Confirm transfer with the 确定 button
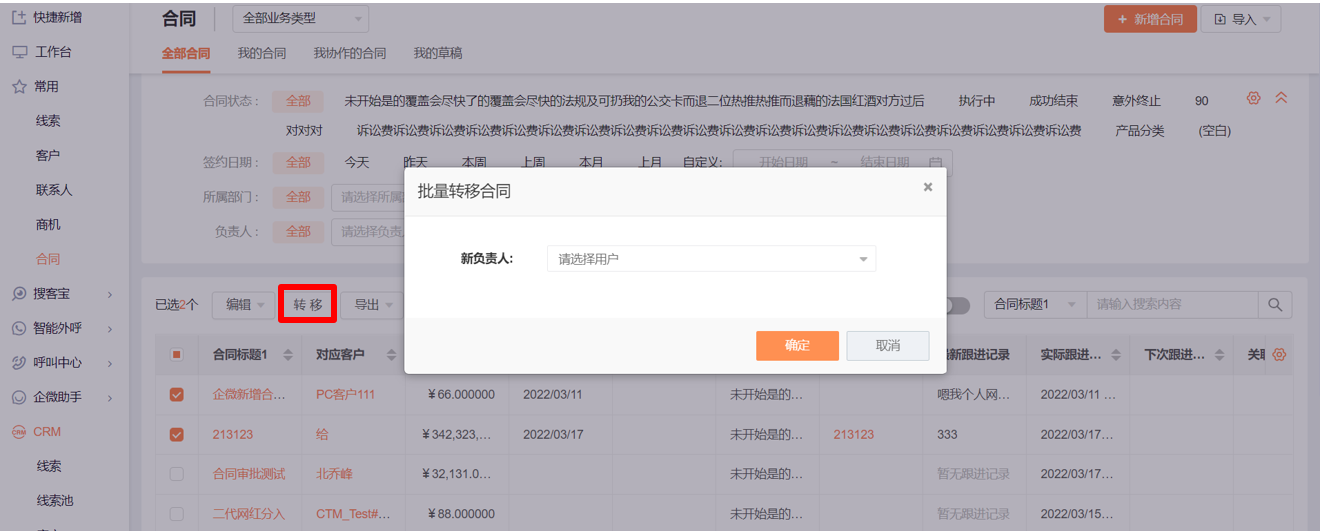This screenshot has height=531, width=1320. 797,345
